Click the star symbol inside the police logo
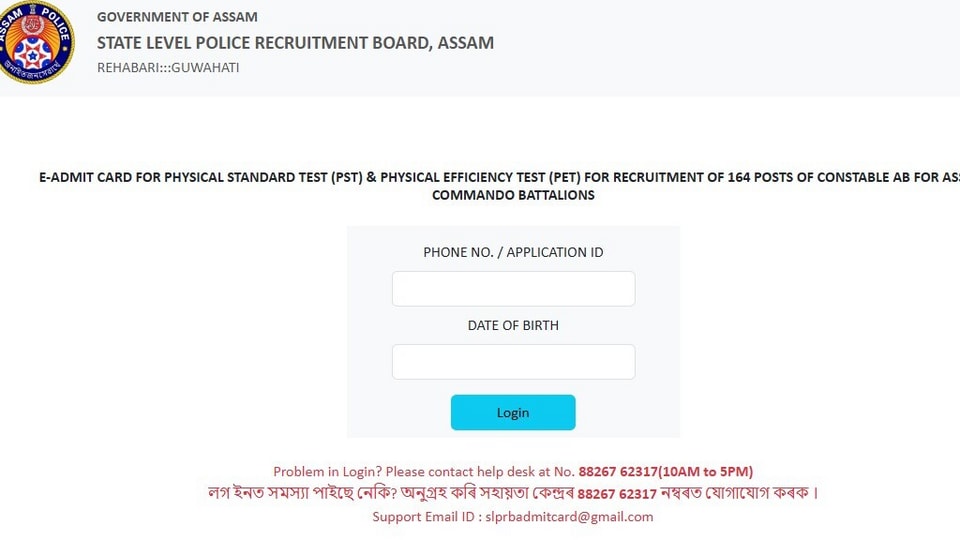The width and height of the screenshot is (960, 540). coord(32,56)
